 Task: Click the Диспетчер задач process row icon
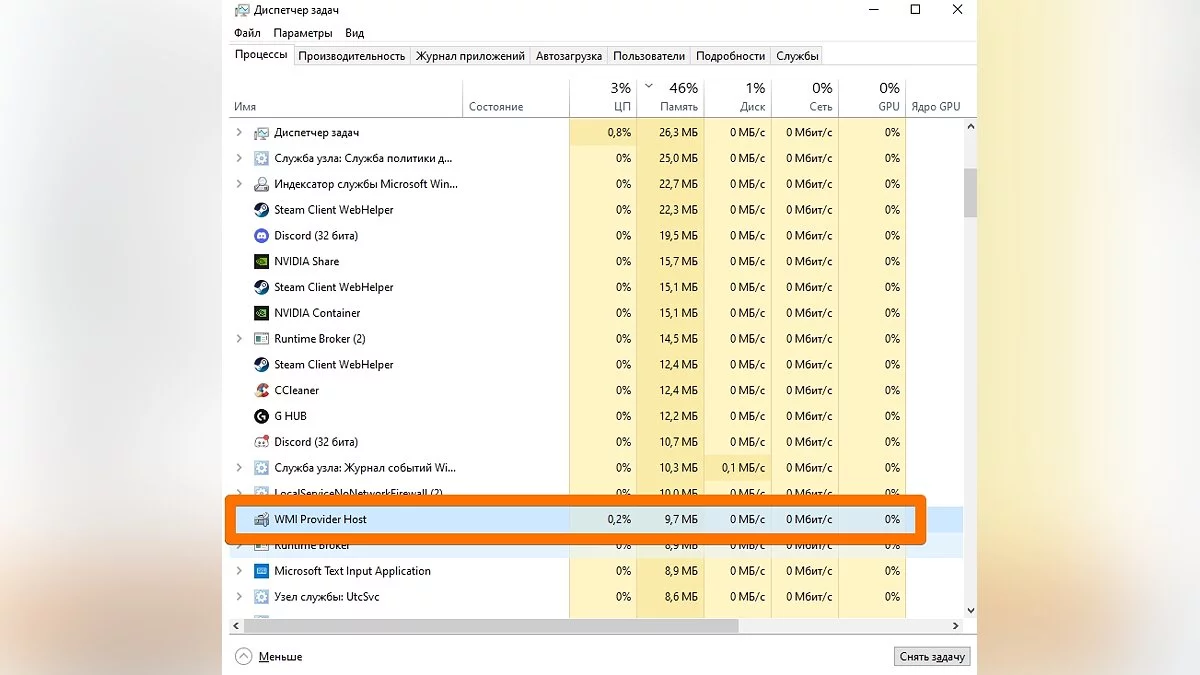coord(261,133)
